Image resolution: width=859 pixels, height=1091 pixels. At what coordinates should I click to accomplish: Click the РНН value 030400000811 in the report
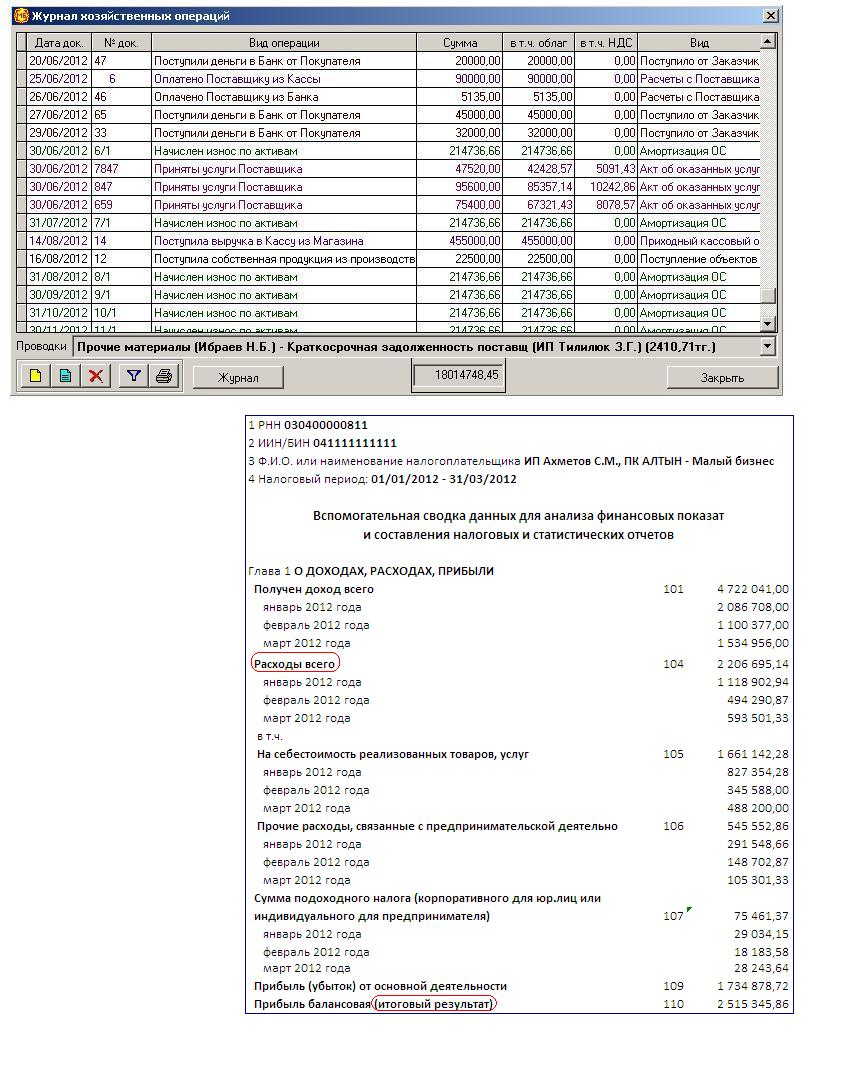tap(326, 425)
